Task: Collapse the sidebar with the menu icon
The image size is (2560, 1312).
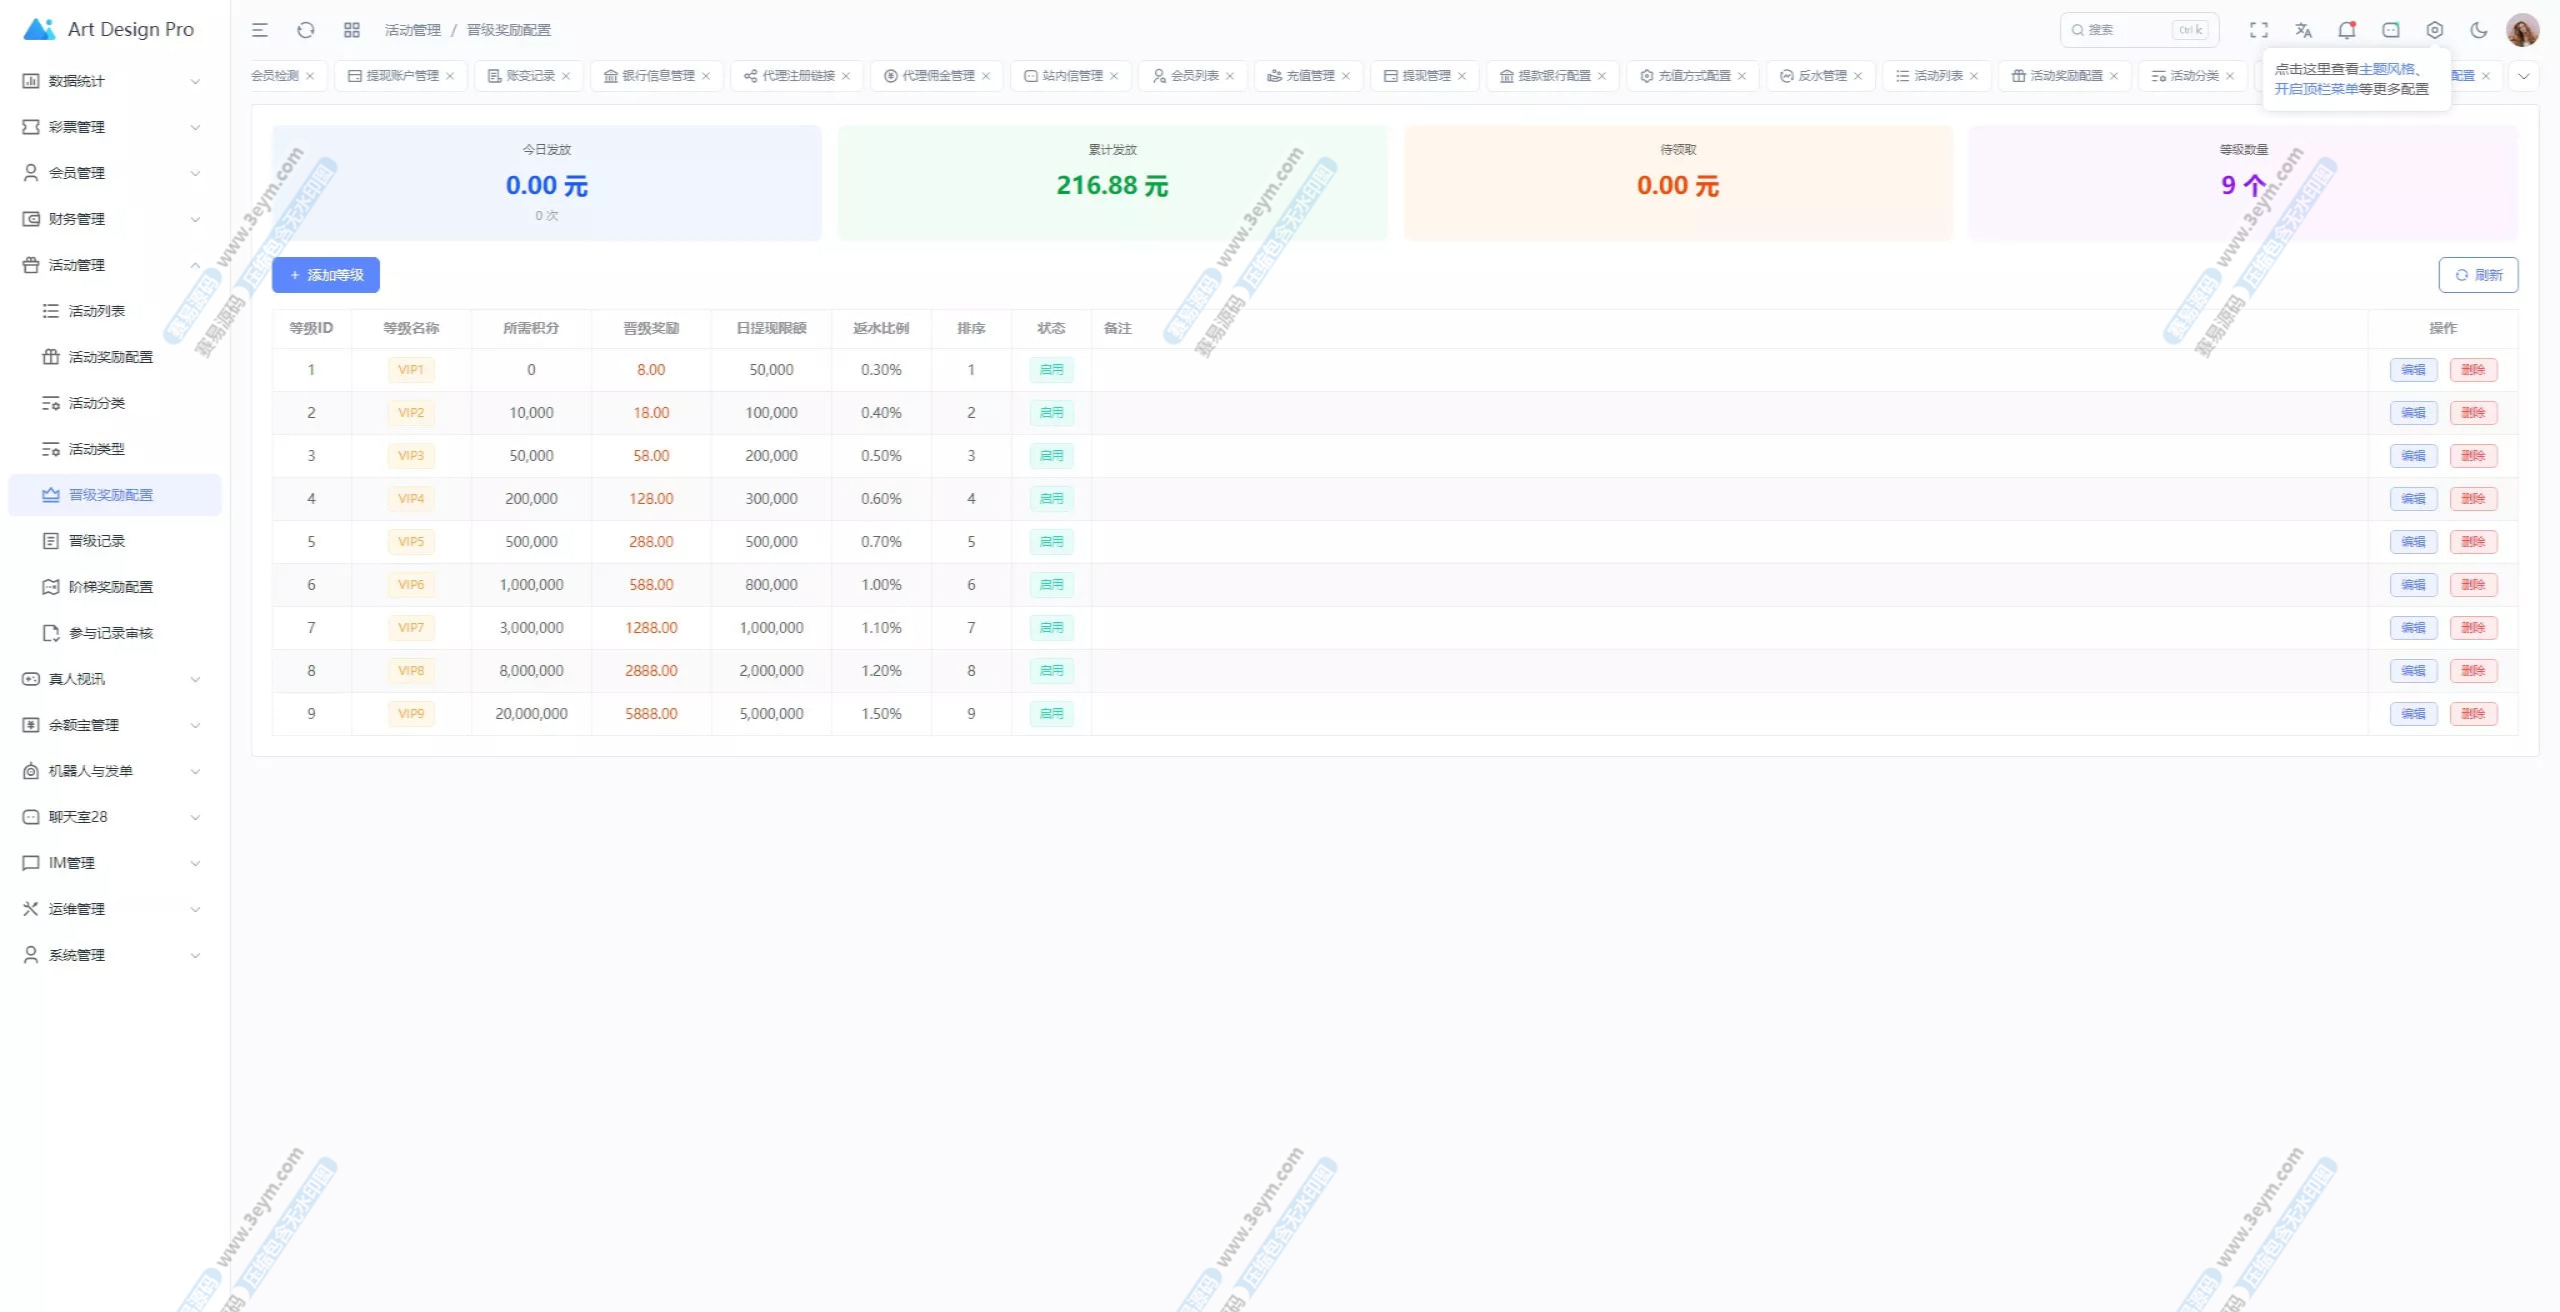Action: coord(260,30)
